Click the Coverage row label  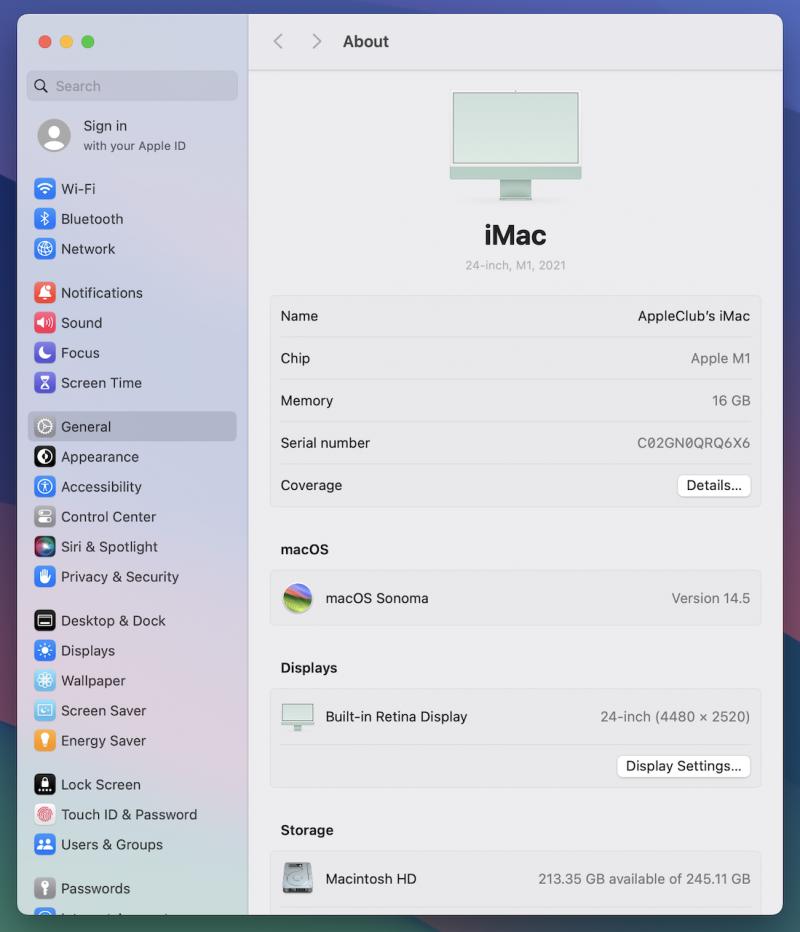311,486
